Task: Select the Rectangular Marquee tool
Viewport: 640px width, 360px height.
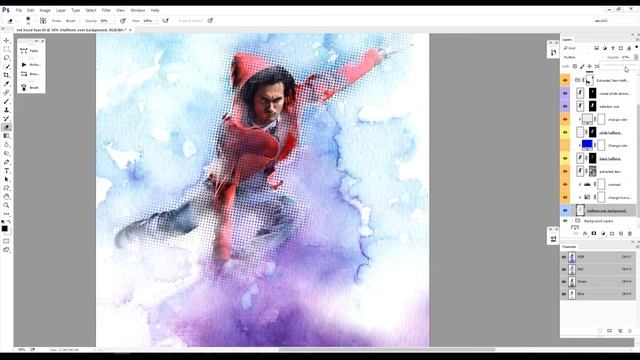Action: tap(6, 49)
